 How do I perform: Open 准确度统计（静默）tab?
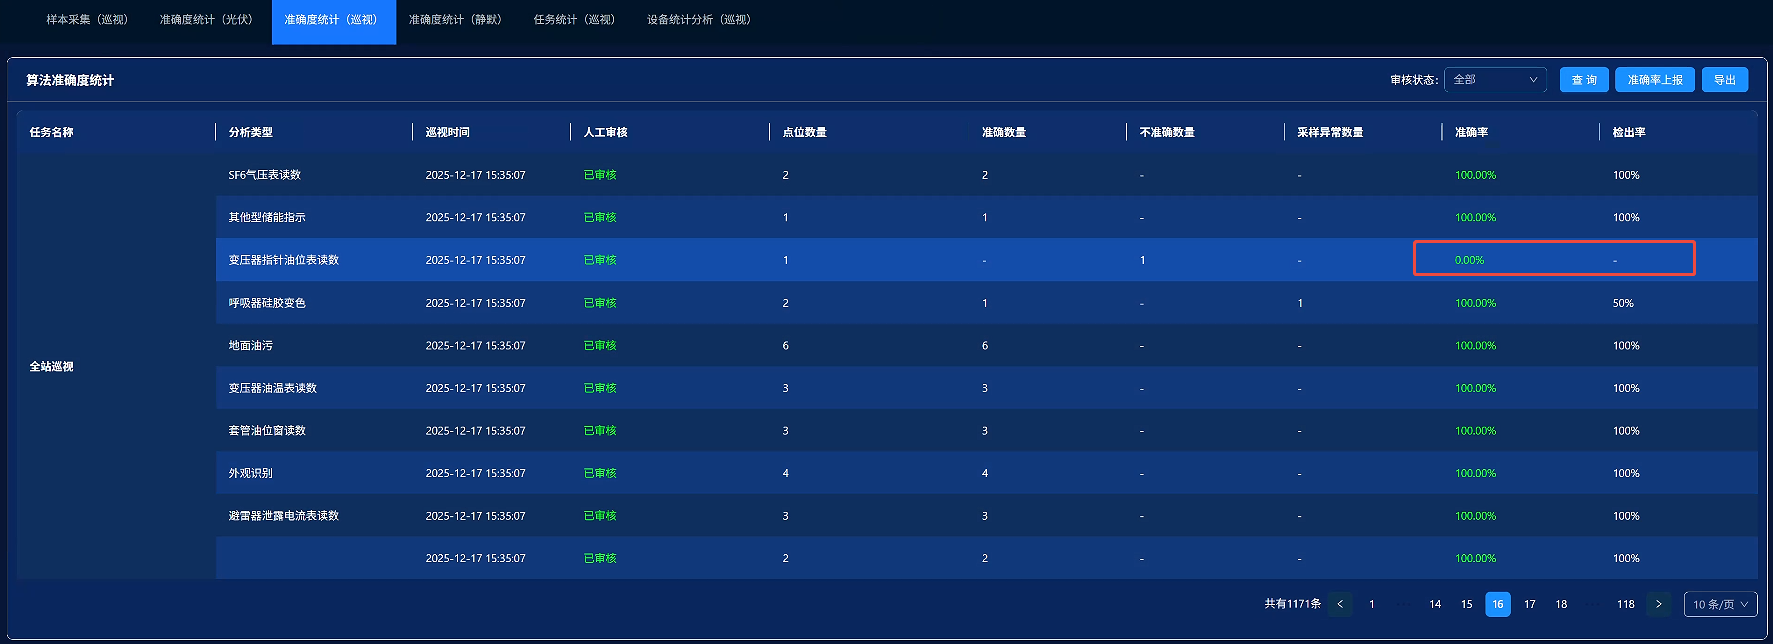tap(456, 20)
